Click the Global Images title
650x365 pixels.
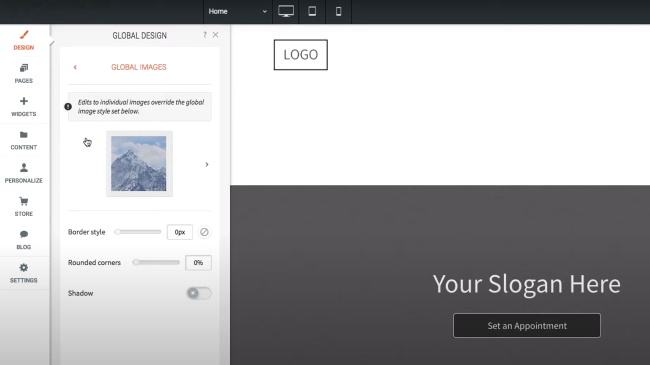(x=139, y=67)
